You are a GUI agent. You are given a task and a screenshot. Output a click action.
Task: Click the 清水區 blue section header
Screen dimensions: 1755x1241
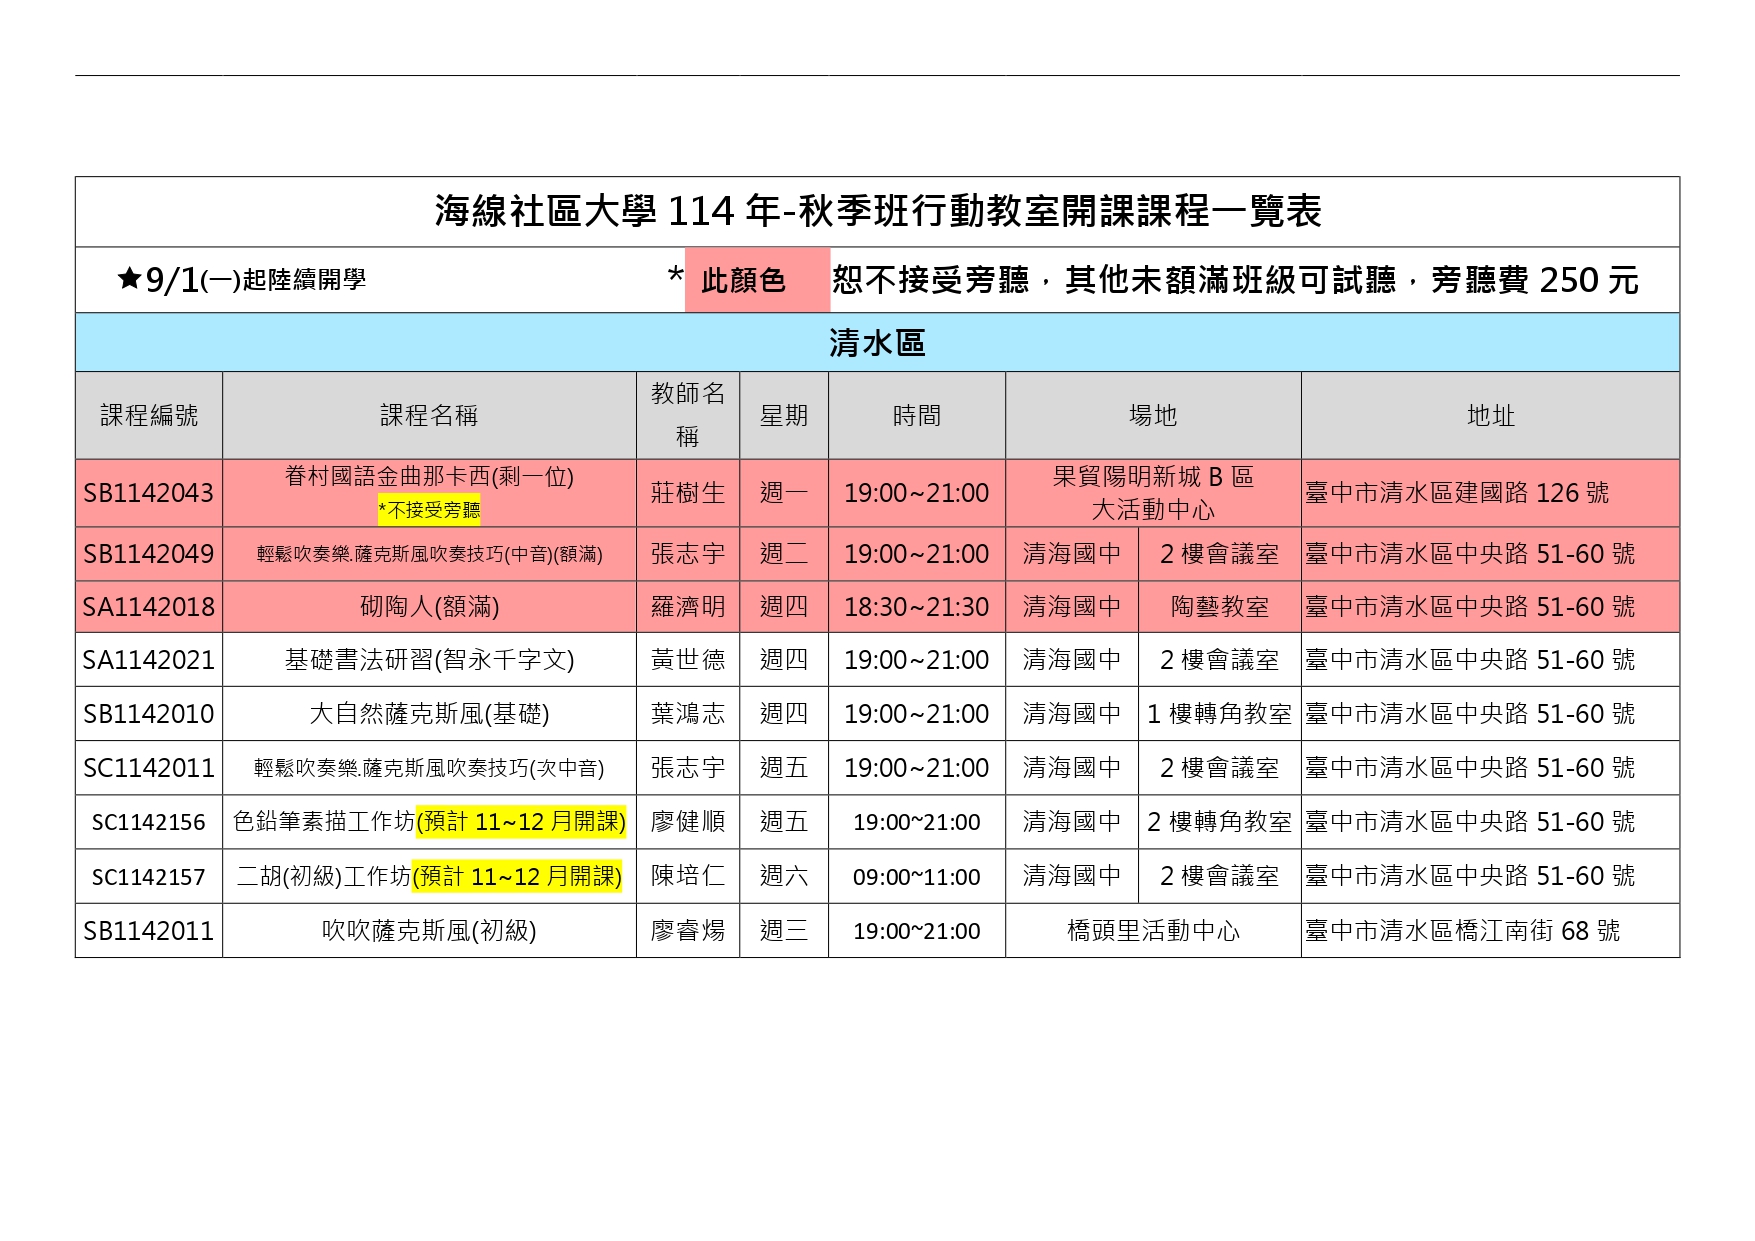(877, 343)
